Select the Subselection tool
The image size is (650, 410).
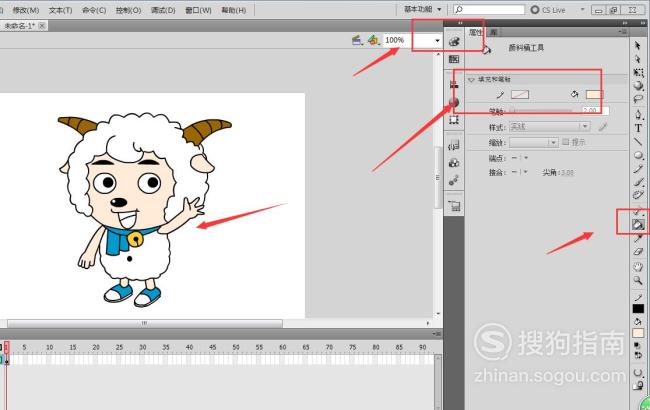click(638, 59)
